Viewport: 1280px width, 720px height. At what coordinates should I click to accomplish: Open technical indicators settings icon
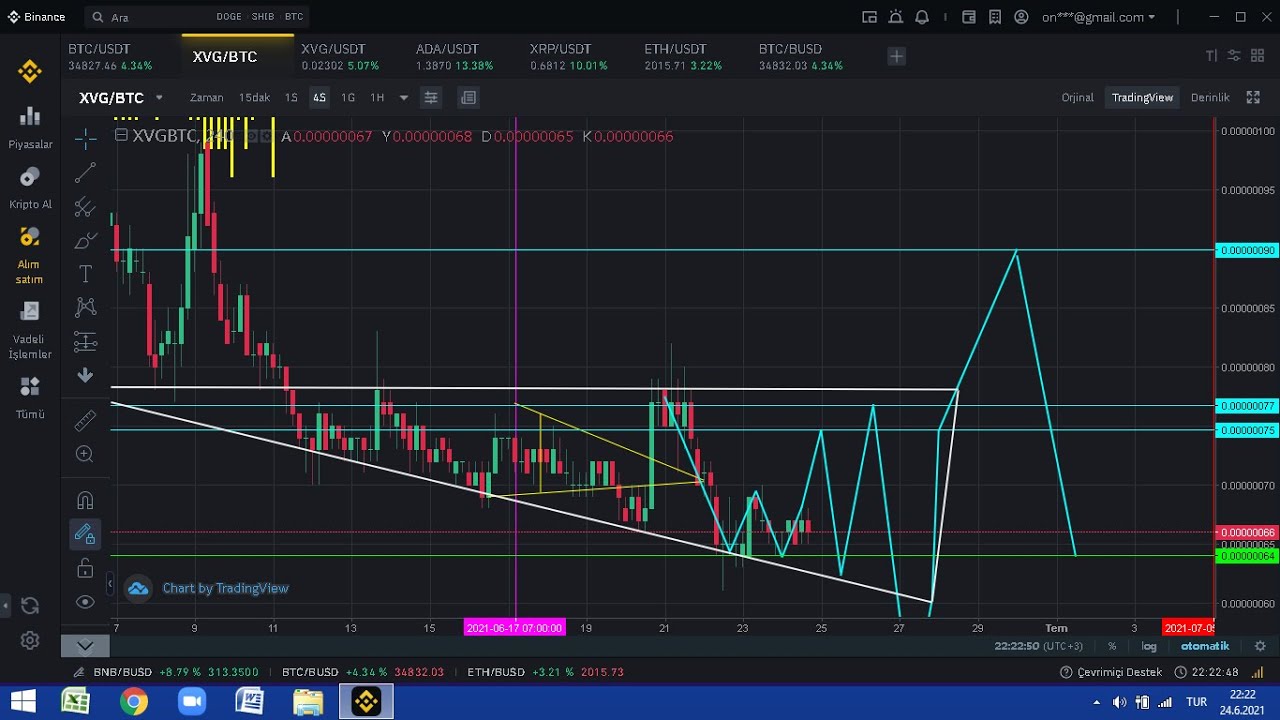click(431, 97)
